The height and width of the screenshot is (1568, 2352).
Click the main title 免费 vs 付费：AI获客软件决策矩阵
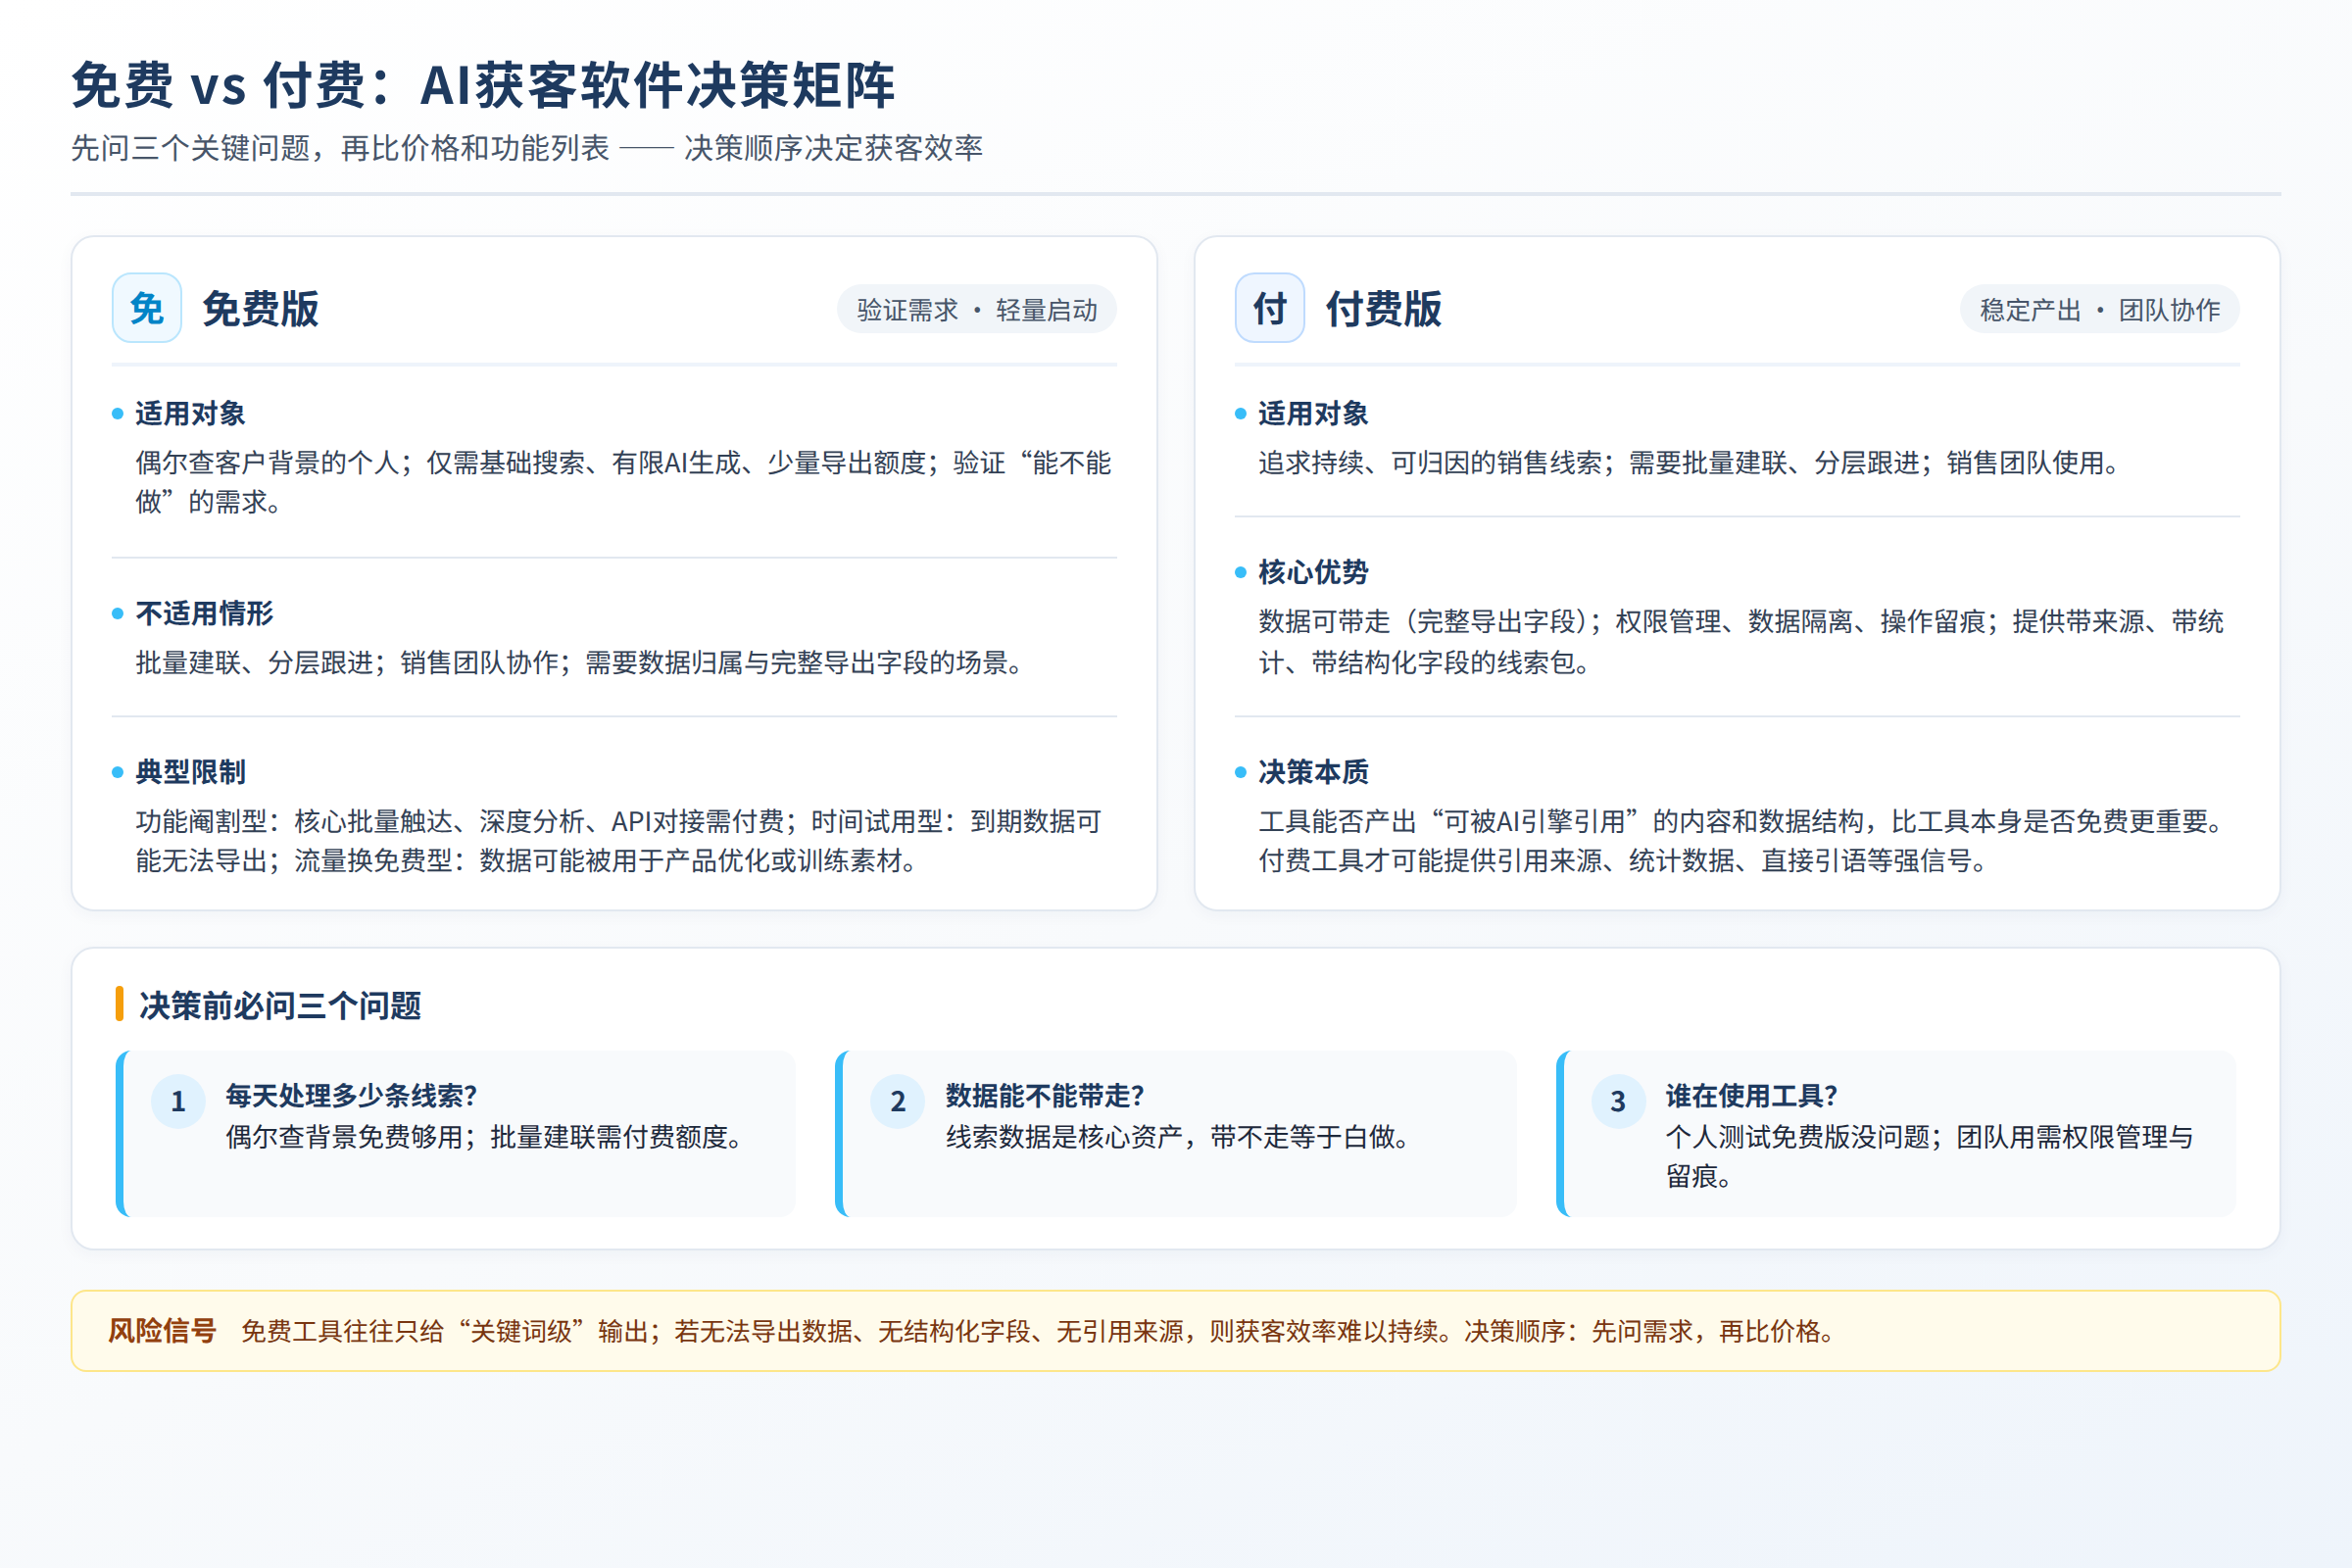click(x=483, y=85)
